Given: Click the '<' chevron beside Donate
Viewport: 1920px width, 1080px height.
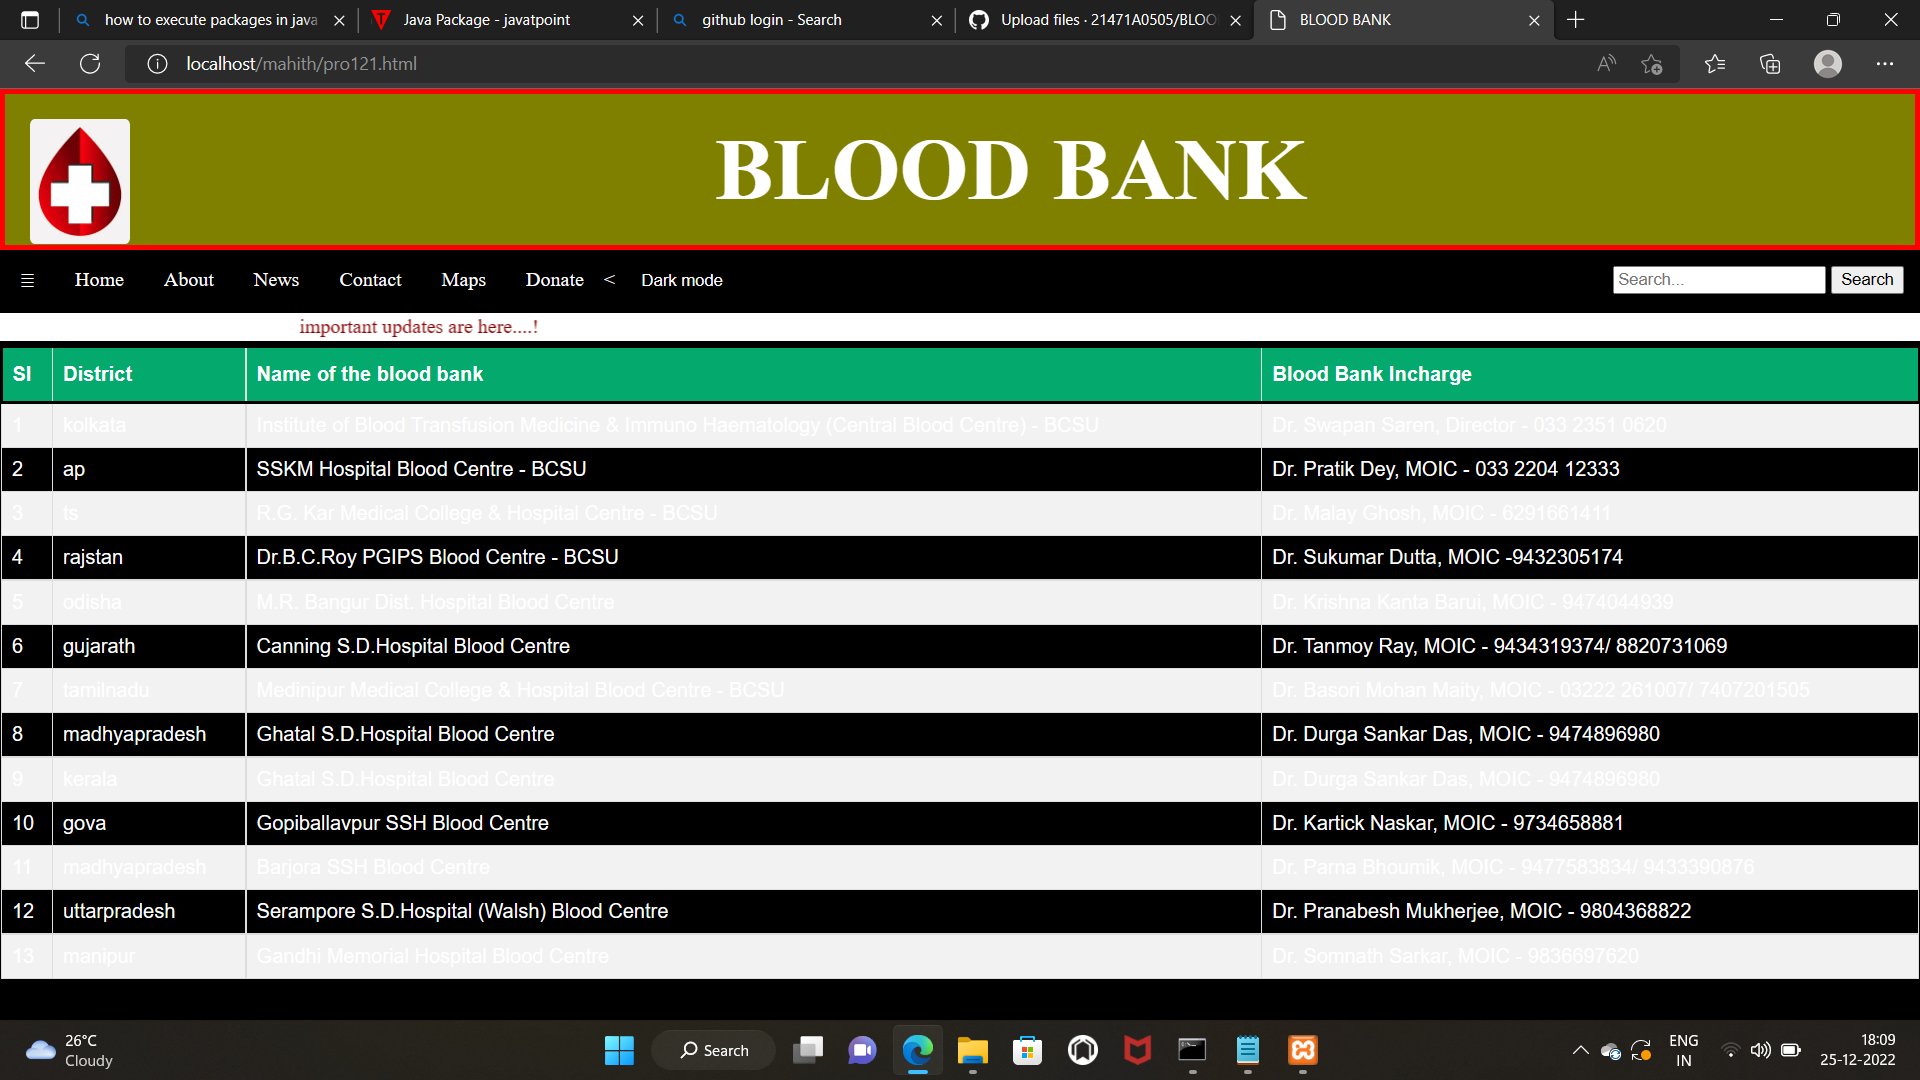Looking at the screenshot, I should [610, 280].
